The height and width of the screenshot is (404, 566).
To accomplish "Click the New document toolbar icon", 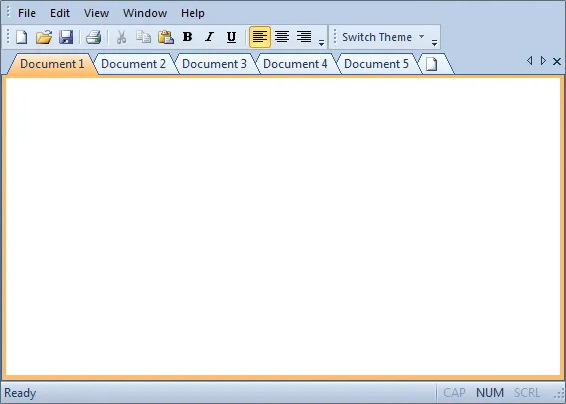I will tap(22, 37).
